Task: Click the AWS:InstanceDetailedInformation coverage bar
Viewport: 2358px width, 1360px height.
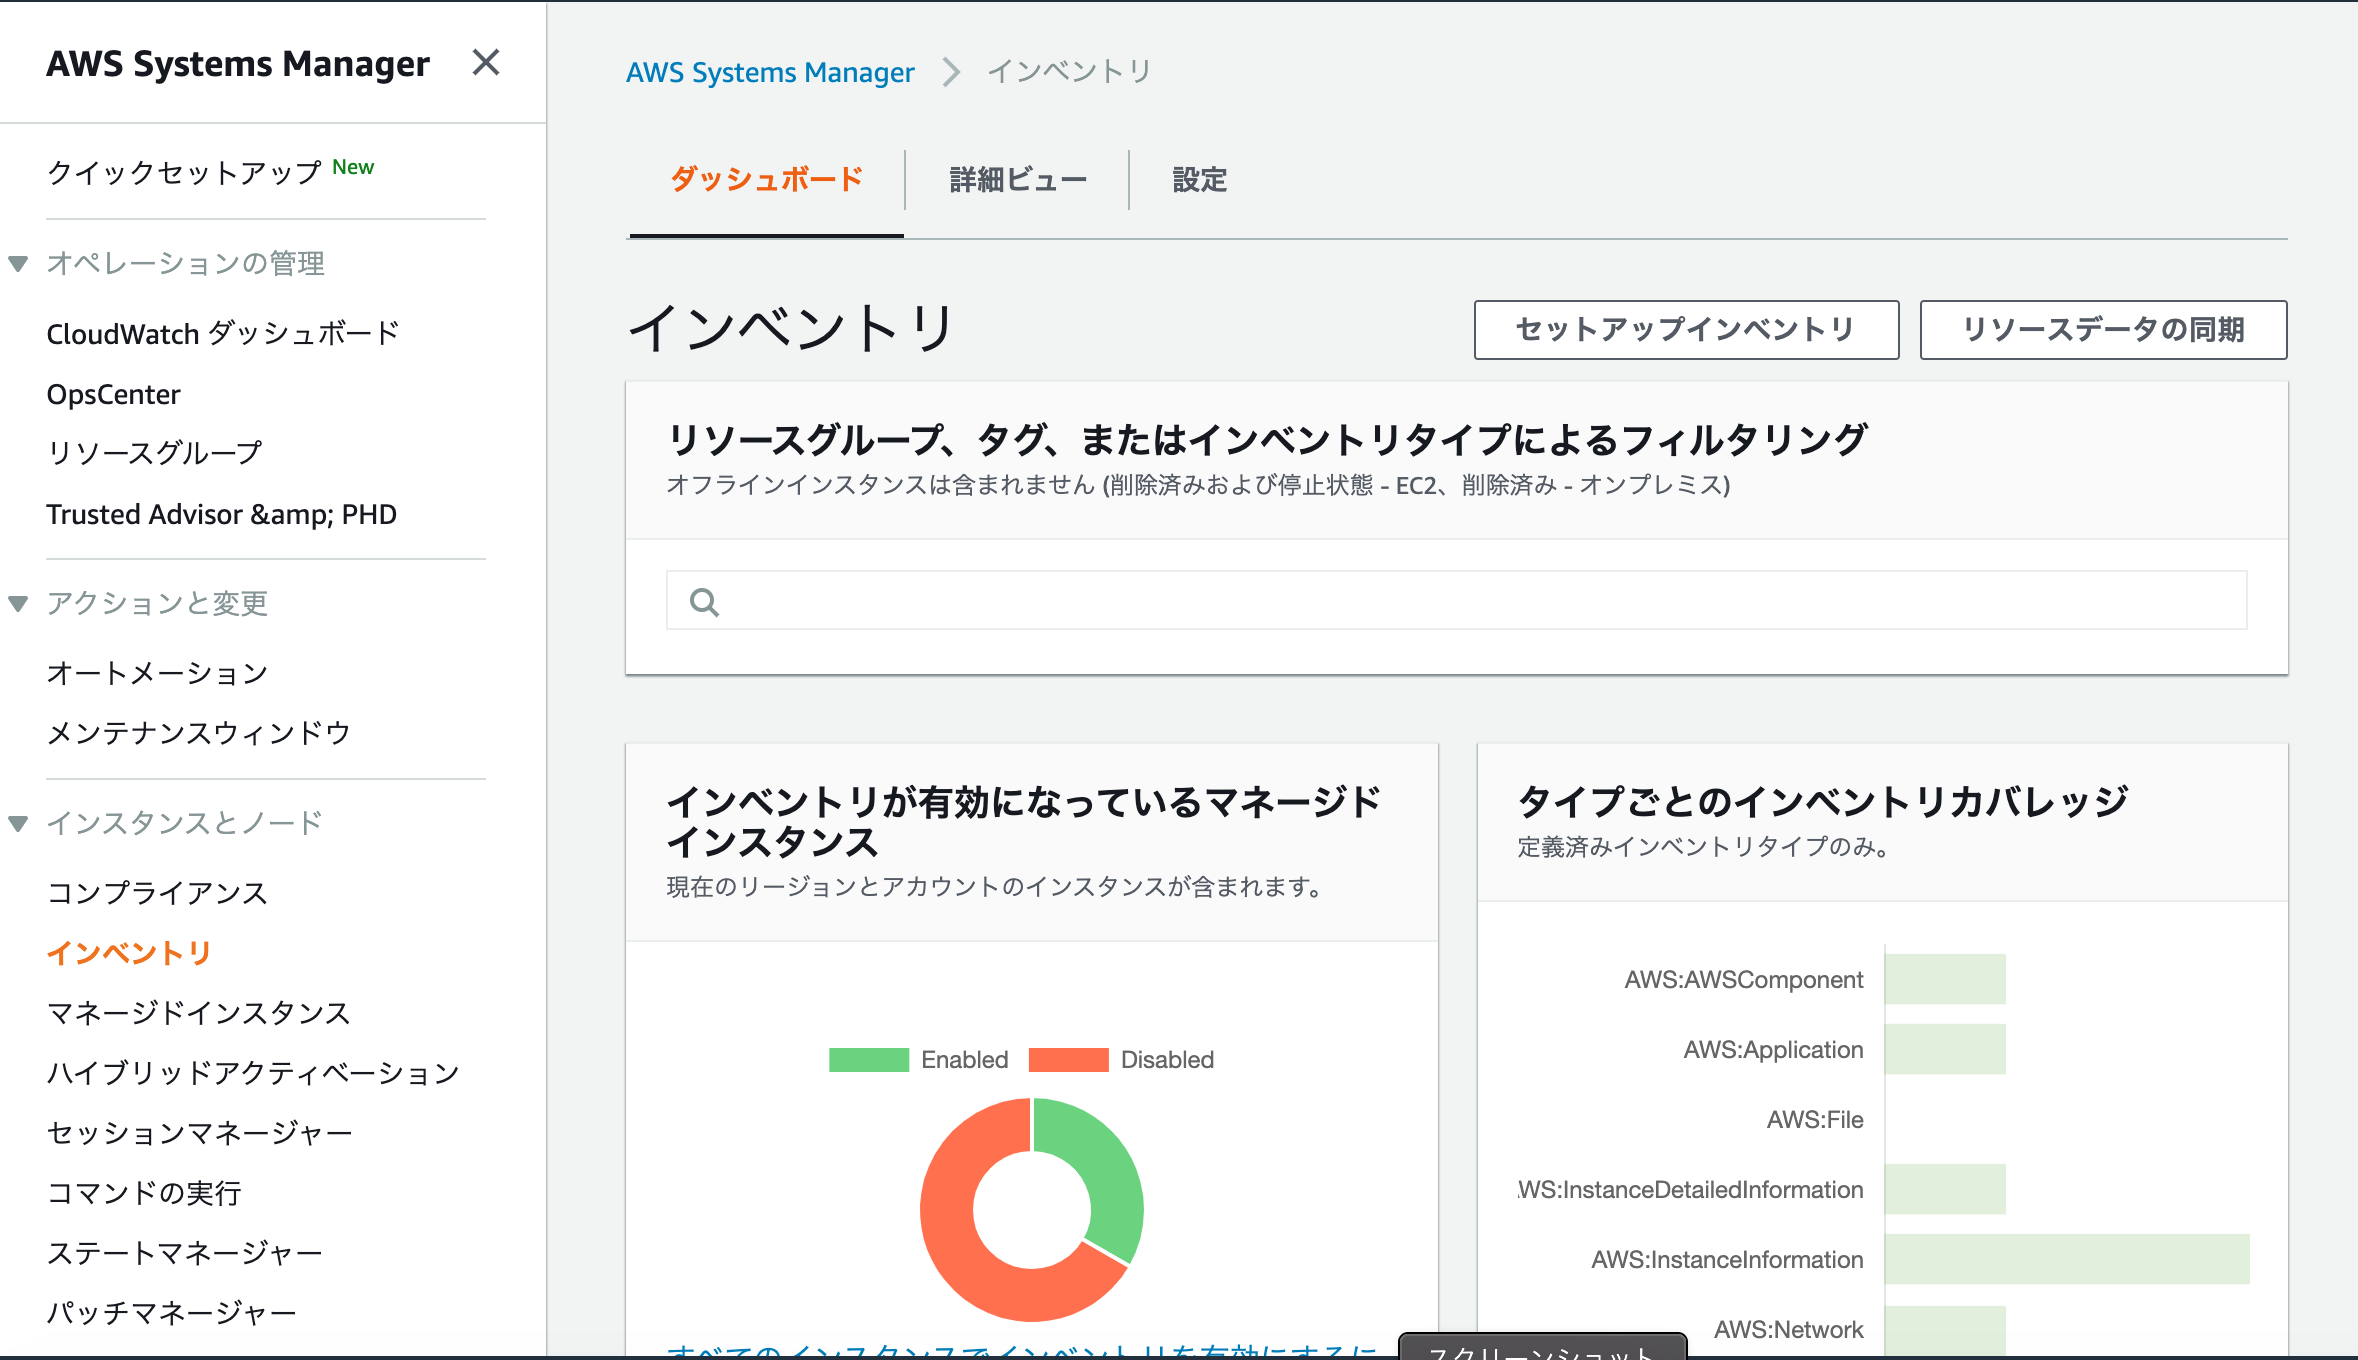Action: 1945,1189
